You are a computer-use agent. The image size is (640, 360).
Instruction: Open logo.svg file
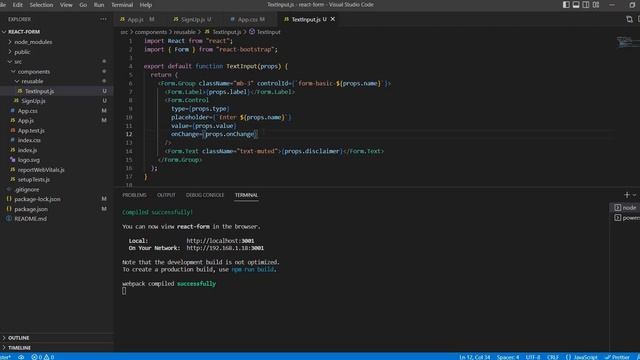pos(57,160)
